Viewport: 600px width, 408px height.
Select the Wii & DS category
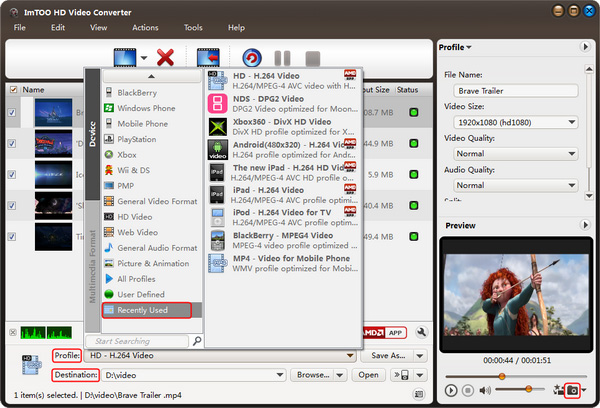(x=152, y=170)
